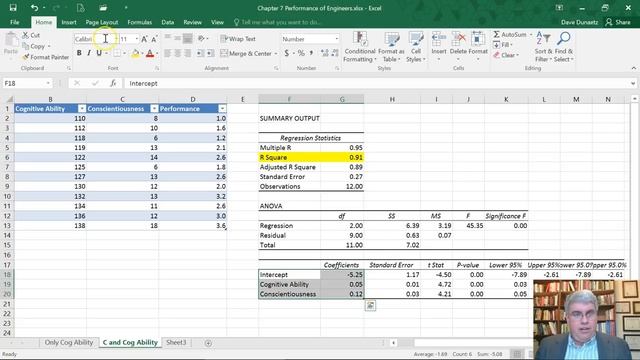
Task: Increase the font size
Action: [144, 39]
